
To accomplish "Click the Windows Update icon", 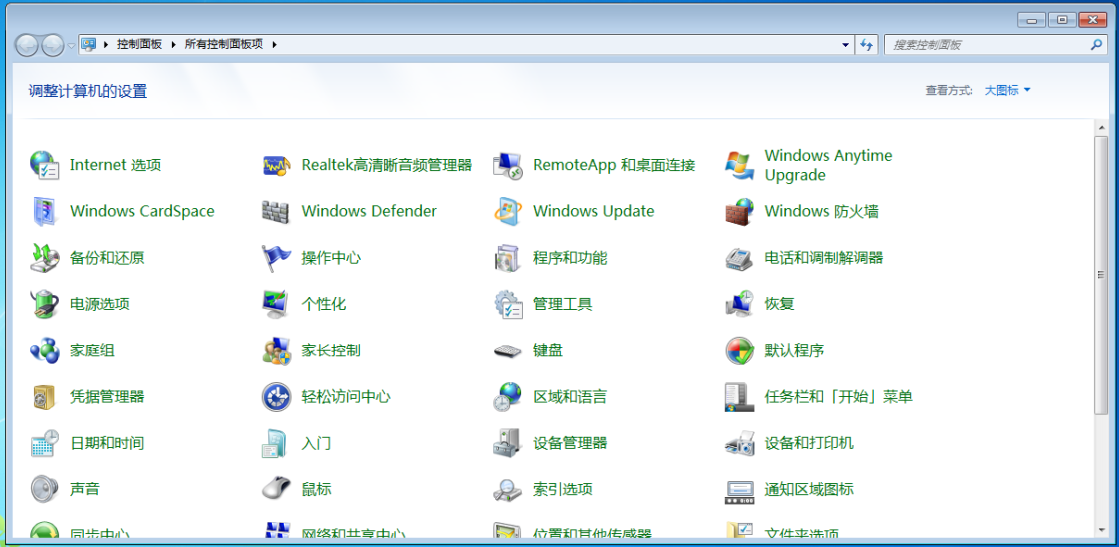I will 508,211.
